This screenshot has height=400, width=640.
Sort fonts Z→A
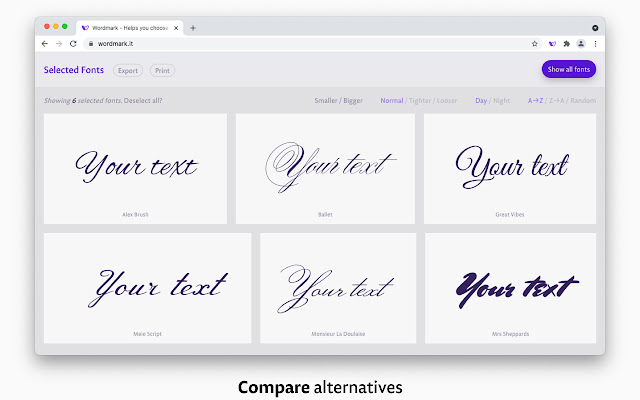(557, 100)
